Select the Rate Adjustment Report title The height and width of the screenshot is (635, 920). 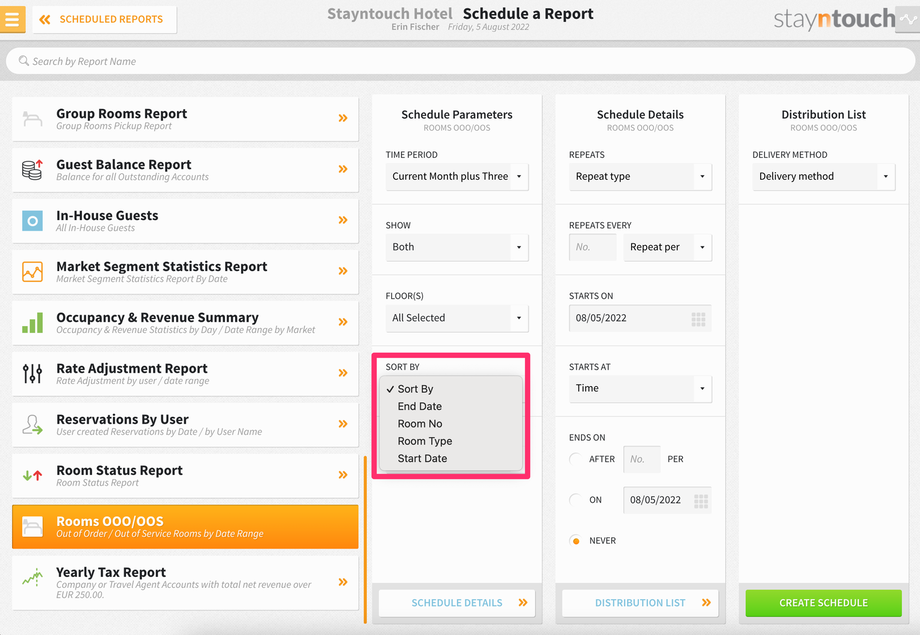click(x=132, y=369)
